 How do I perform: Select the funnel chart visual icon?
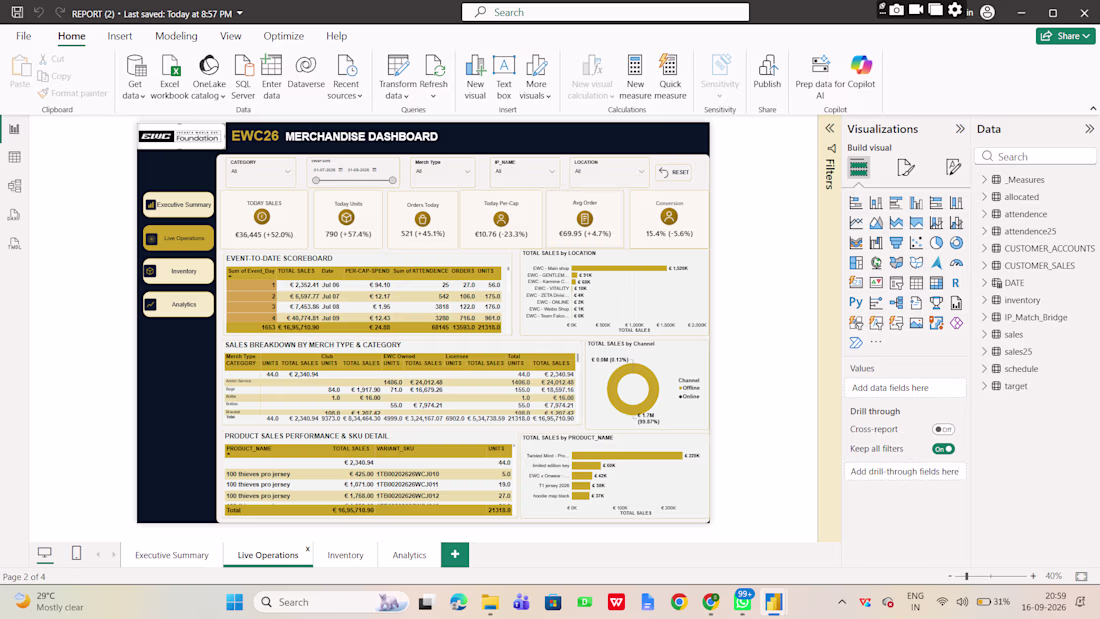pos(896,243)
